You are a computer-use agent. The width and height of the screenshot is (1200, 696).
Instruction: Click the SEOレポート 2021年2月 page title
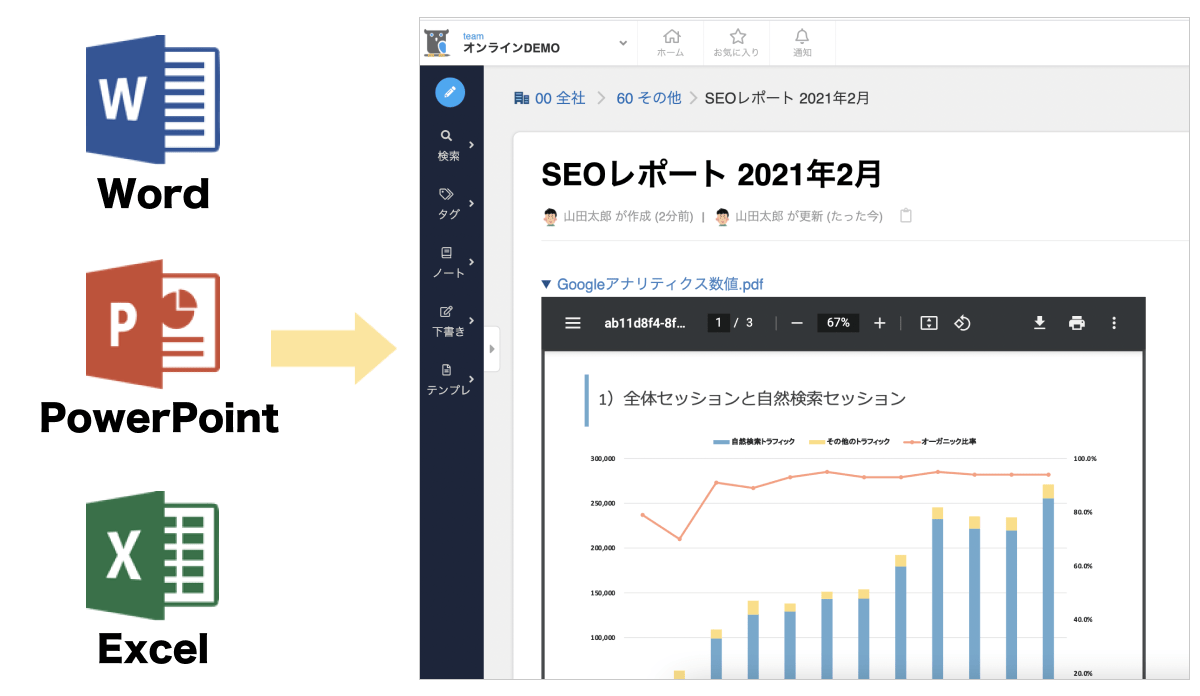pyautogui.click(x=711, y=174)
